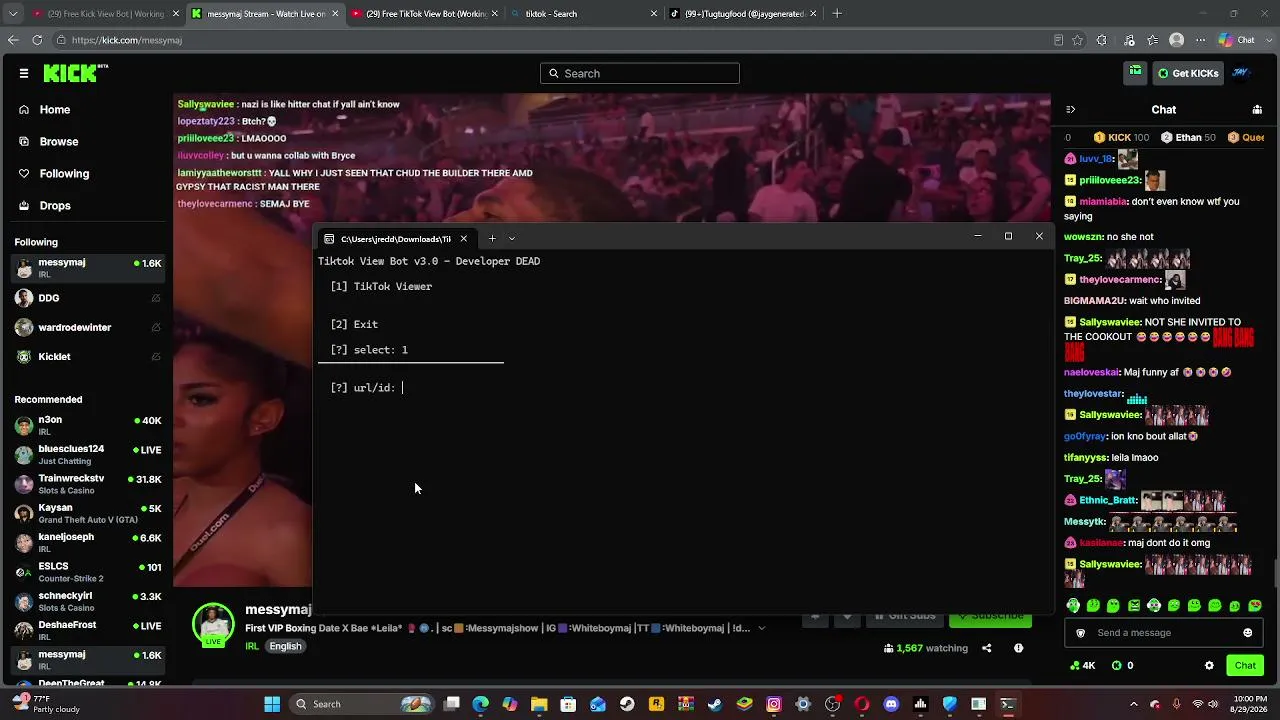1280x720 pixels.
Task: Click the messymaj streamer avatar below video
Action: (x=213, y=625)
